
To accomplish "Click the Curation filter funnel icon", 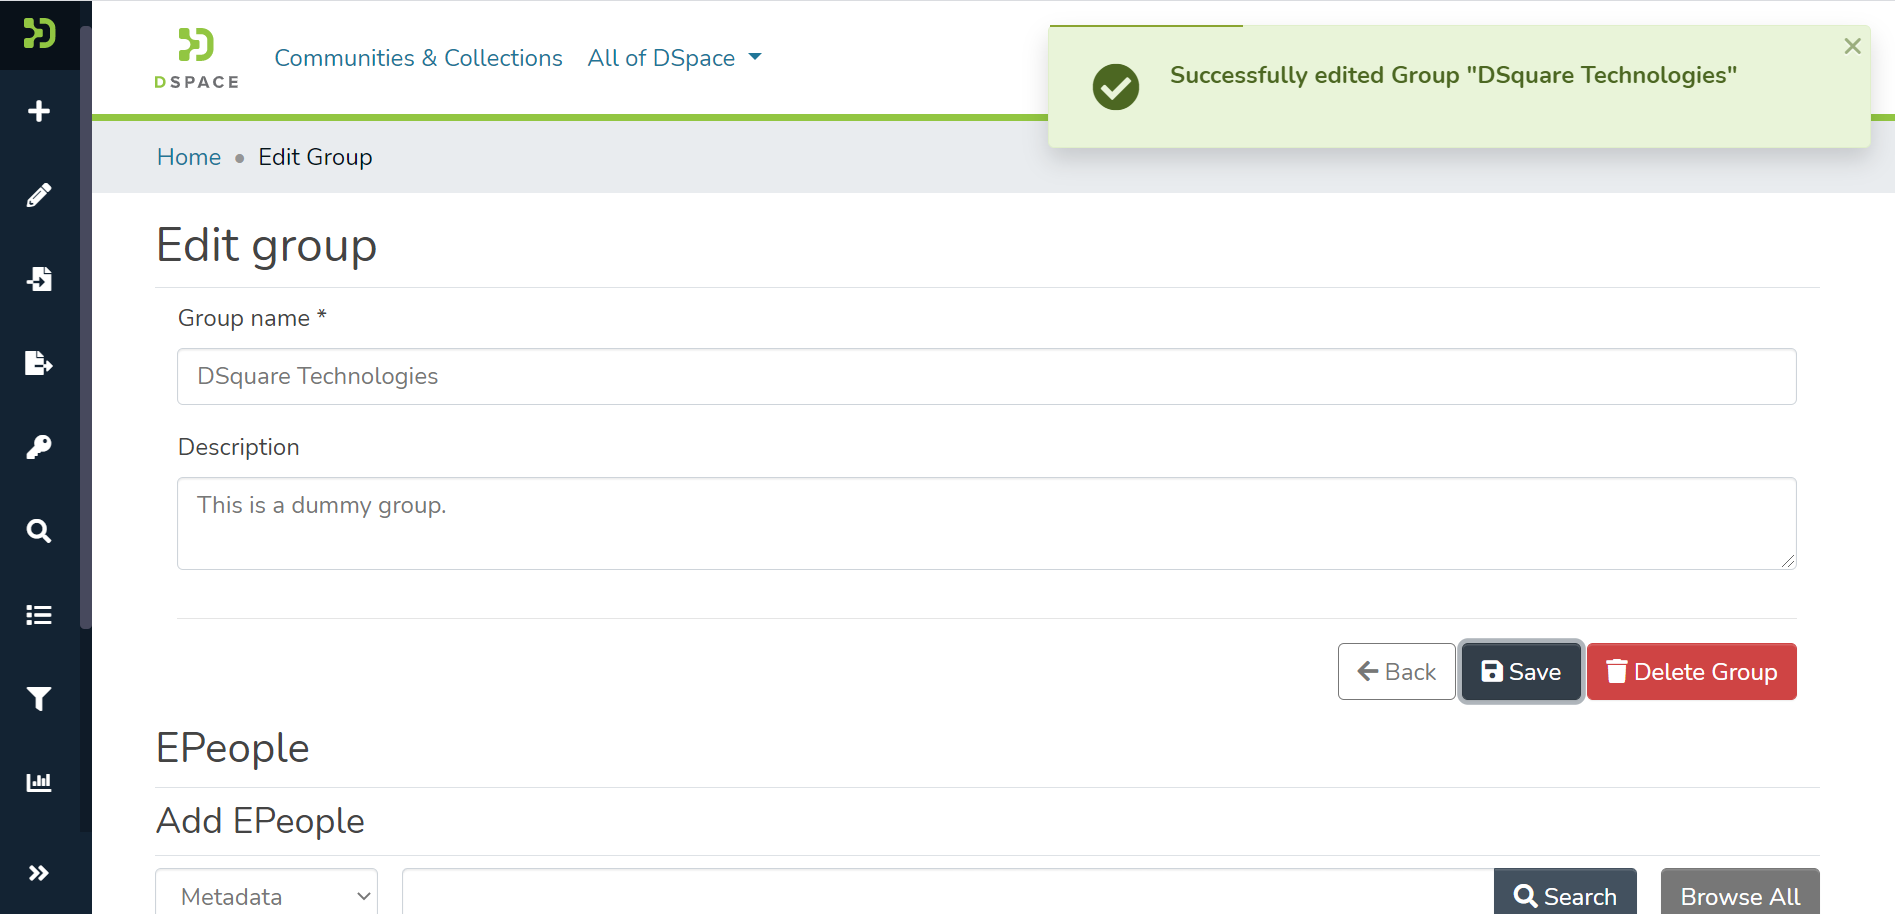I will (39, 699).
